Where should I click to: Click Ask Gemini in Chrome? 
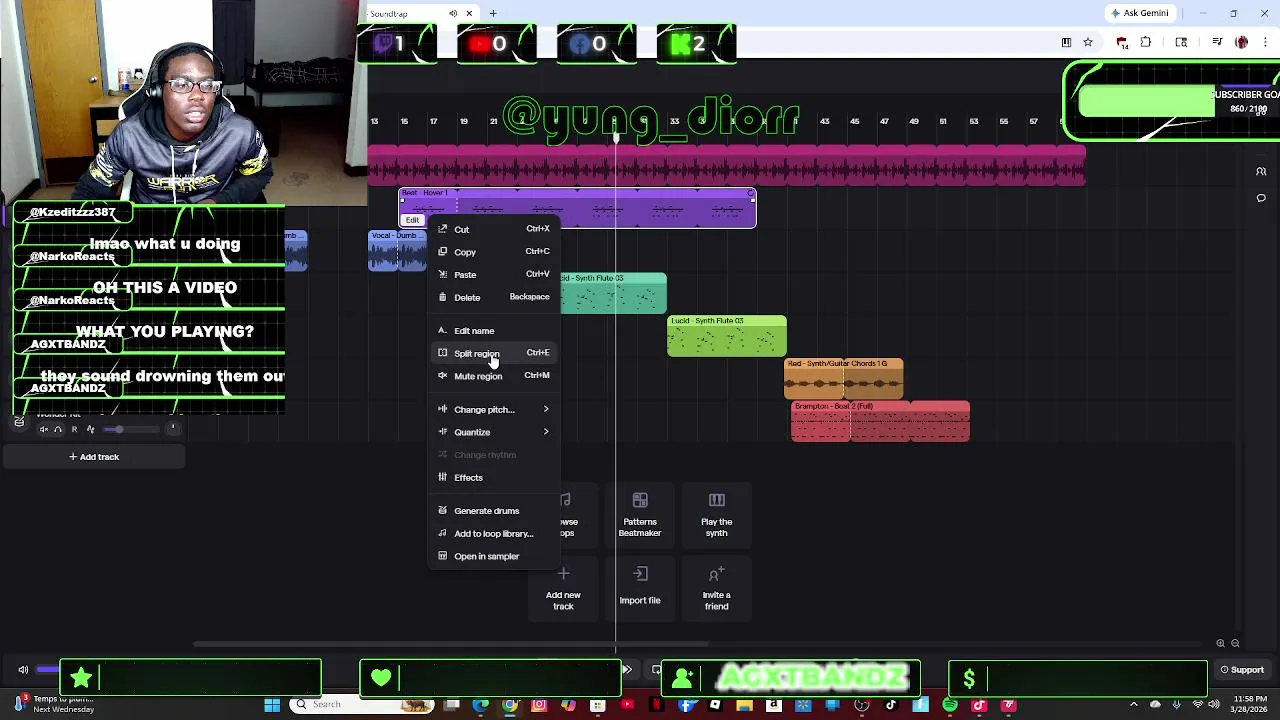[x=1139, y=13]
